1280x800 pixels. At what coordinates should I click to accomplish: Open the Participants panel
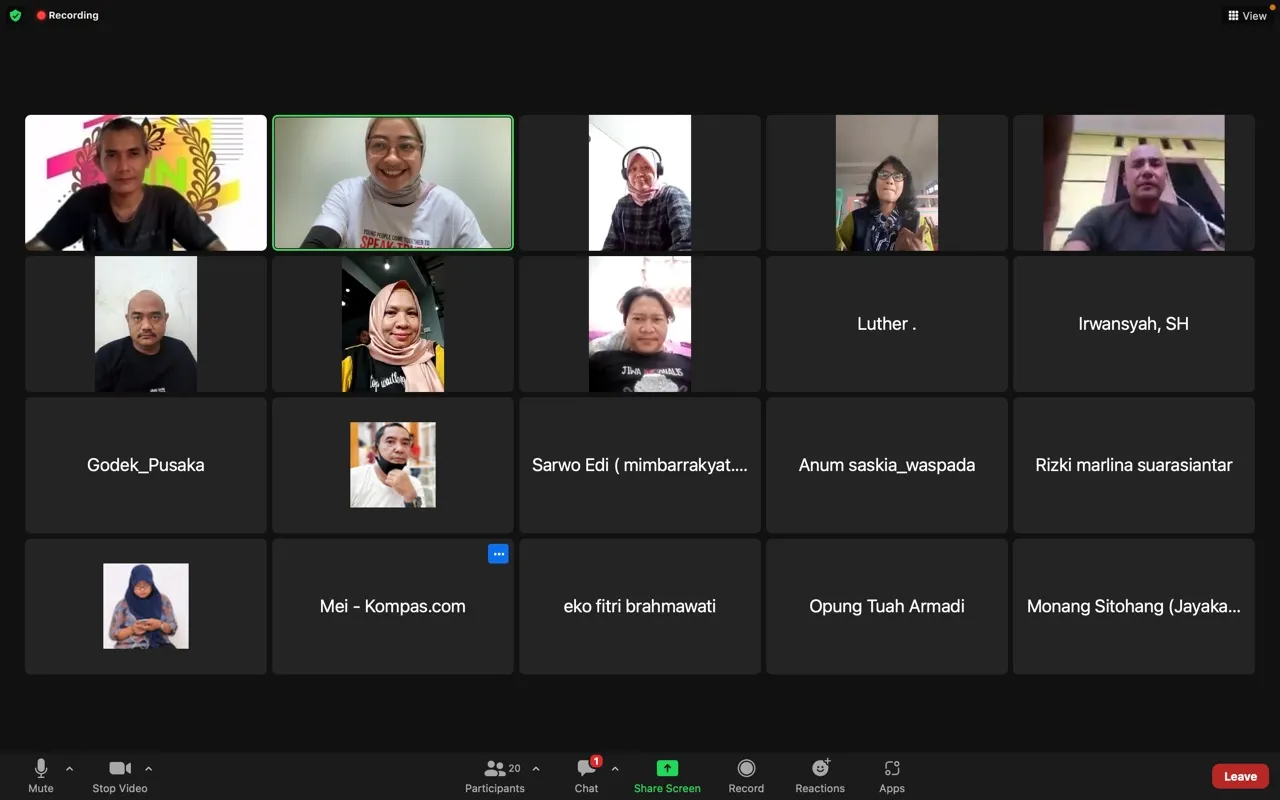(x=495, y=775)
